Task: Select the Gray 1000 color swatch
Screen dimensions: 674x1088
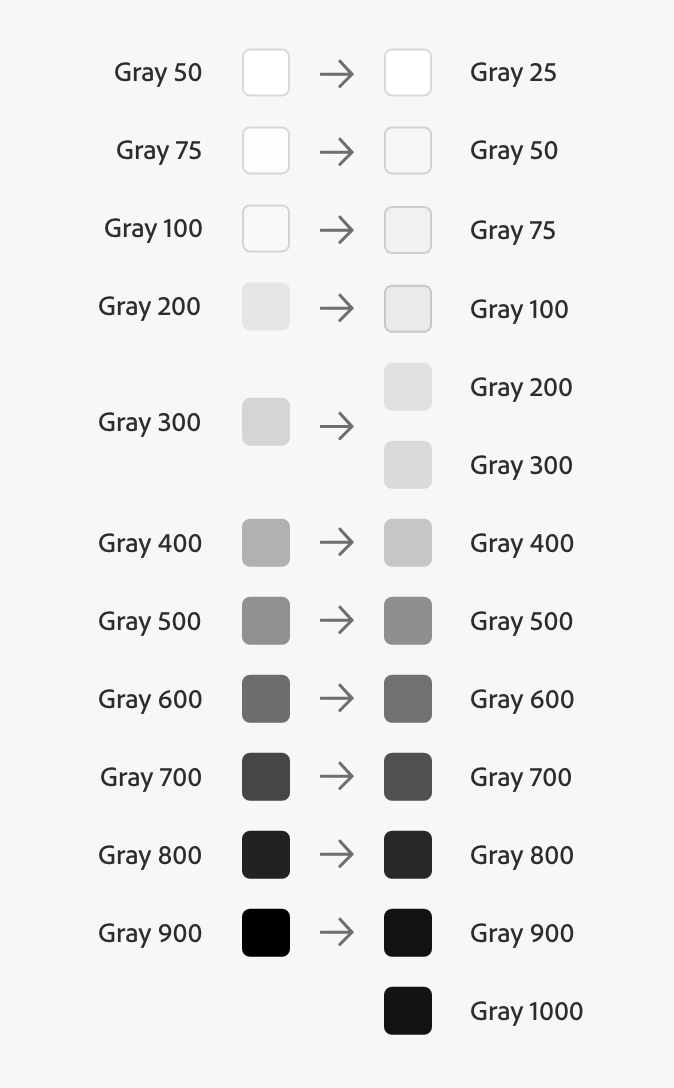Action: (x=408, y=1011)
